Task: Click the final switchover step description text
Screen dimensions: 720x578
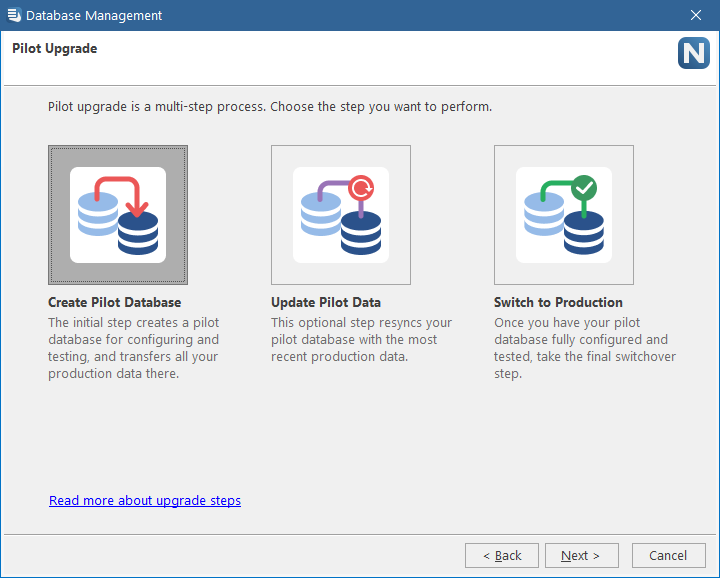Action: tap(585, 348)
